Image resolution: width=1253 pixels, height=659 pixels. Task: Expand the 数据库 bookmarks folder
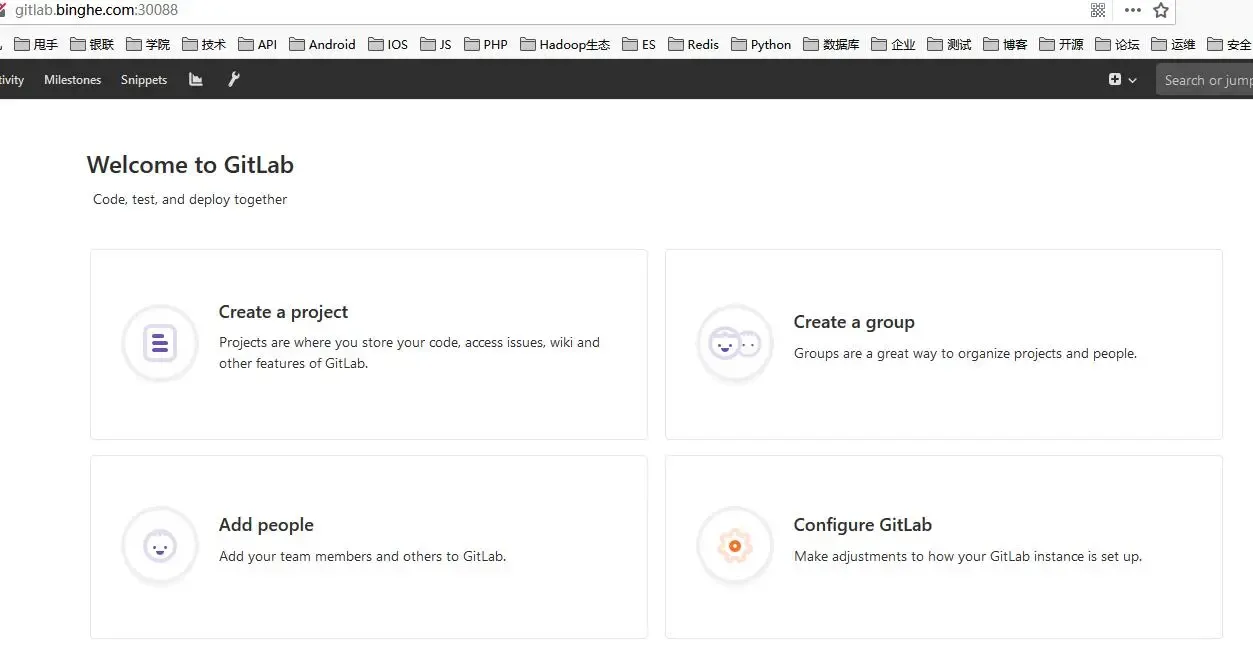[x=831, y=44]
